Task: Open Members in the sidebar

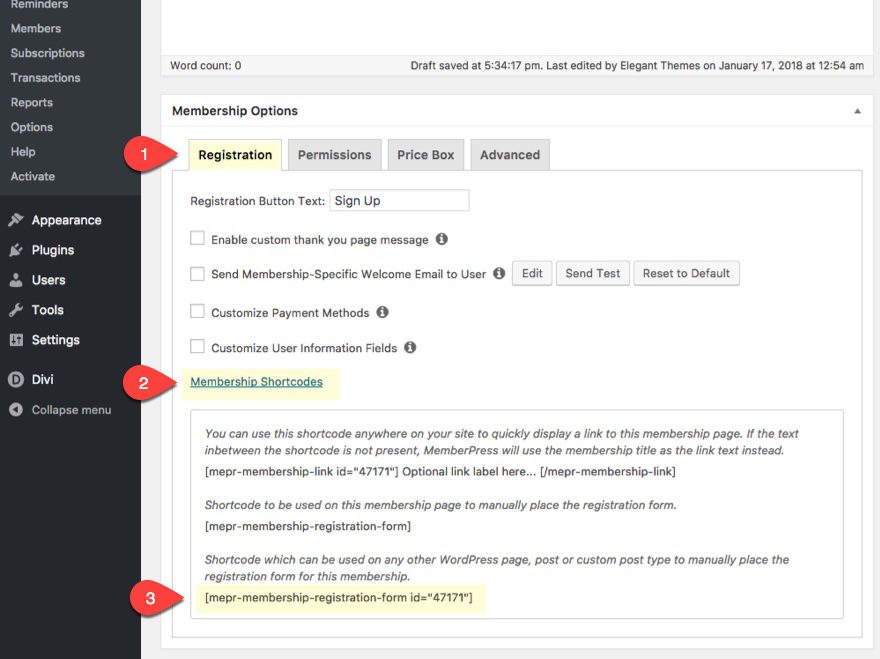Action: [x=36, y=28]
